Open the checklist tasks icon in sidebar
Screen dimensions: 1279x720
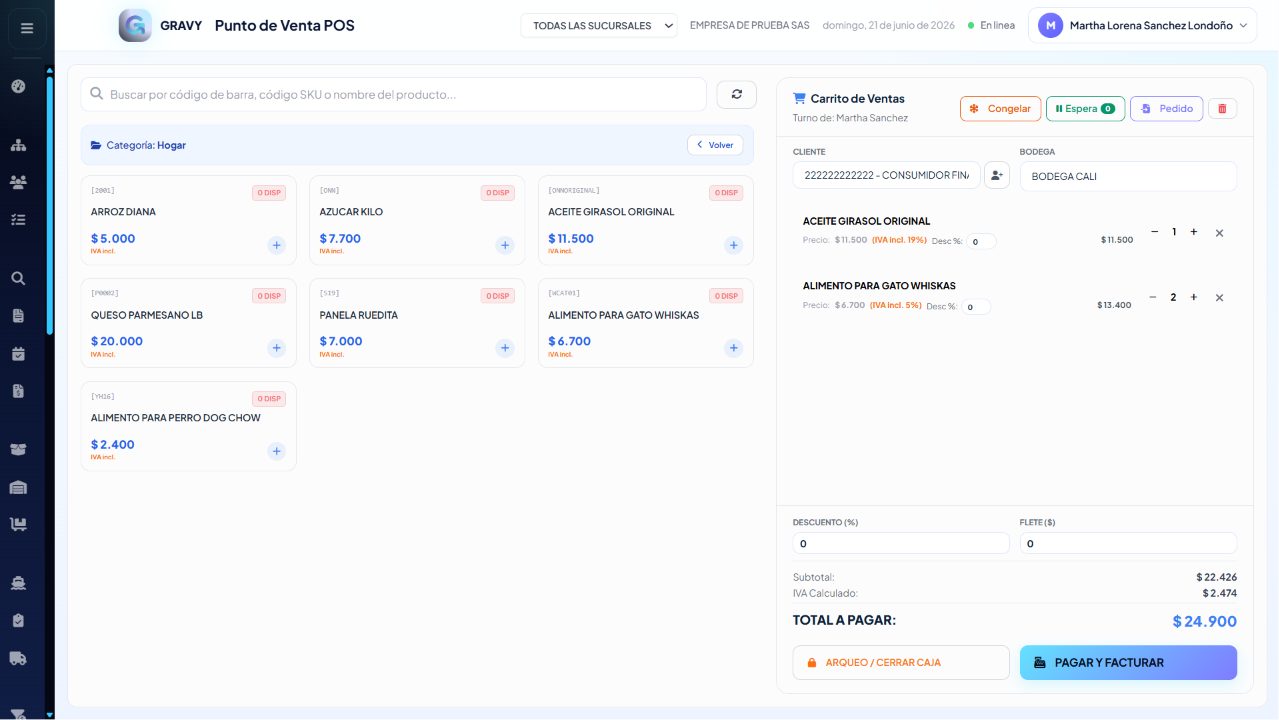[18, 219]
